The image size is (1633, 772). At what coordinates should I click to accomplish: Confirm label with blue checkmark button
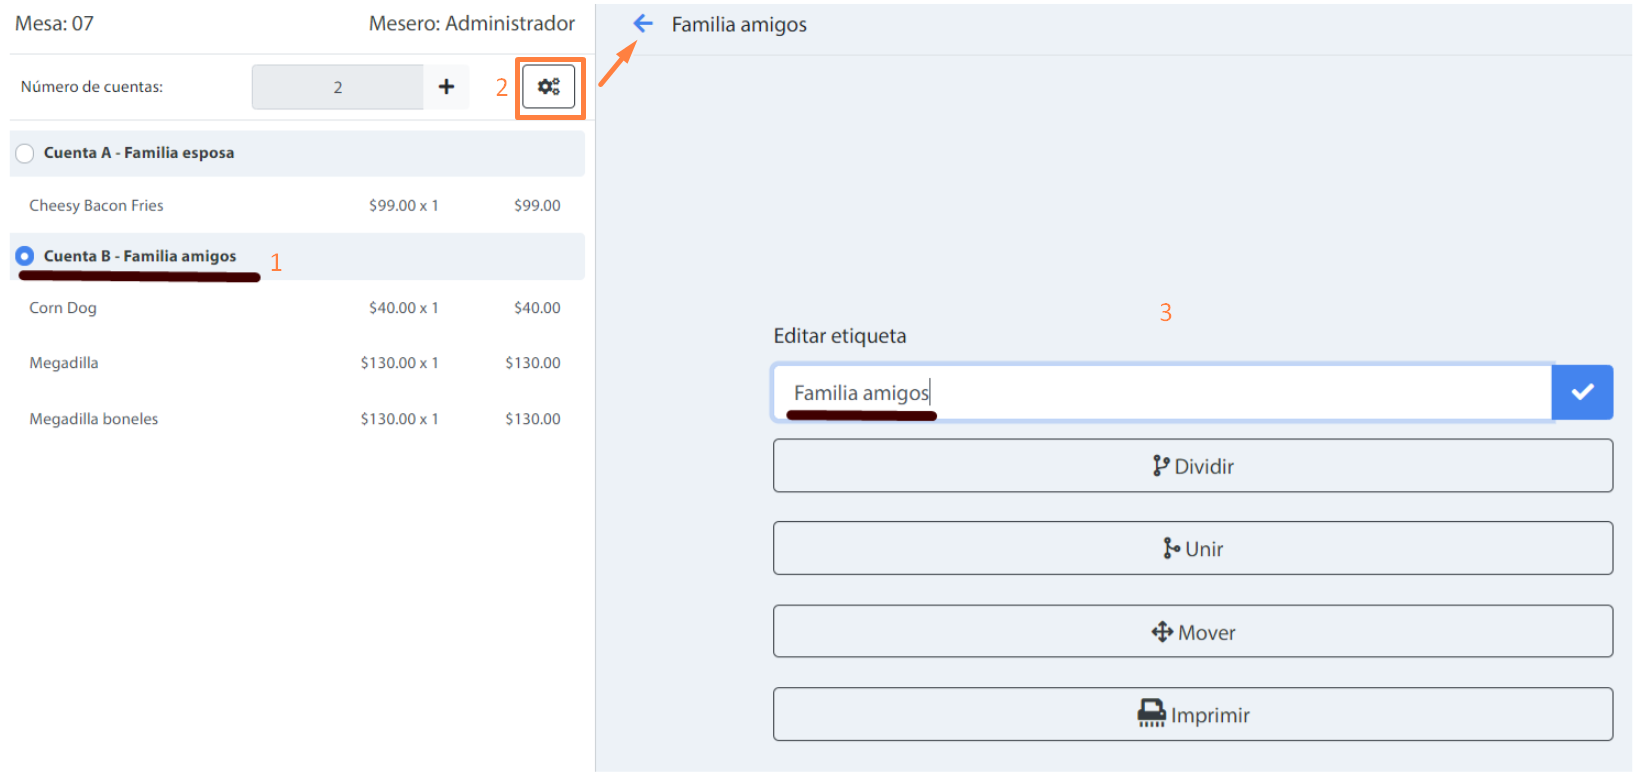point(1582,392)
